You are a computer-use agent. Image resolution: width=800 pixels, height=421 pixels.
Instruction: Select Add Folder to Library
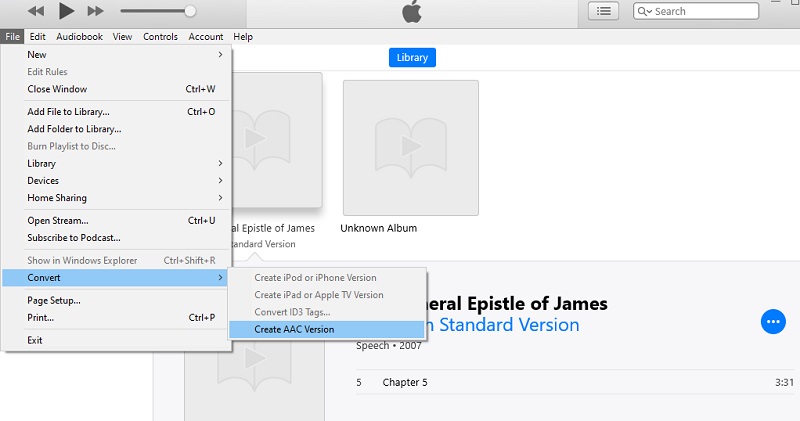[x=116, y=129]
